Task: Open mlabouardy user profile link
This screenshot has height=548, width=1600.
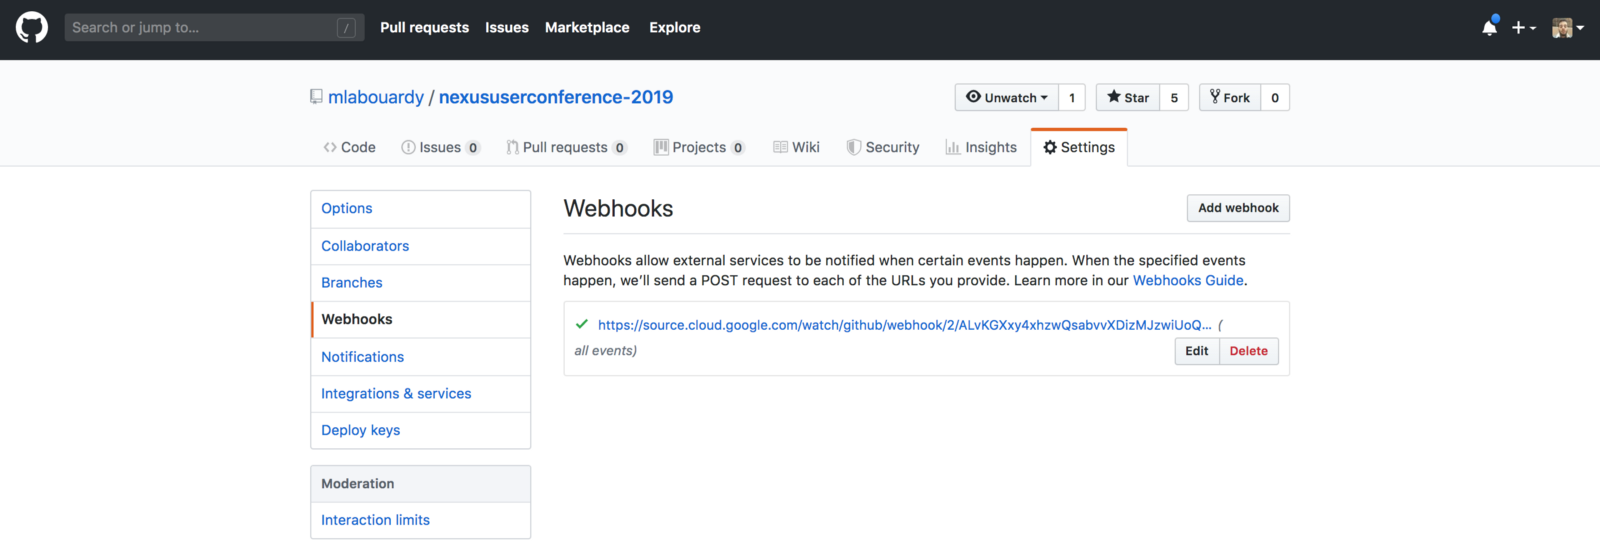Action: click(376, 97)
